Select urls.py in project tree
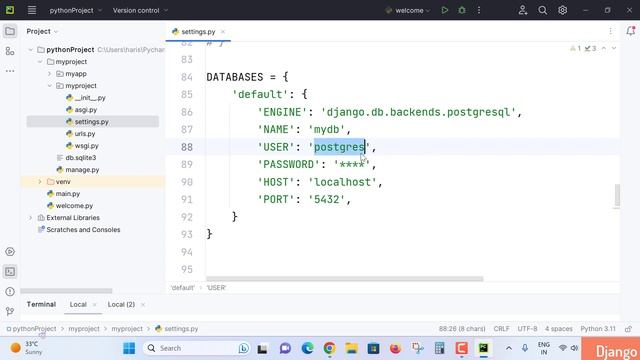The width and height of the screenshot is (640, 360). tap(80, 134)
